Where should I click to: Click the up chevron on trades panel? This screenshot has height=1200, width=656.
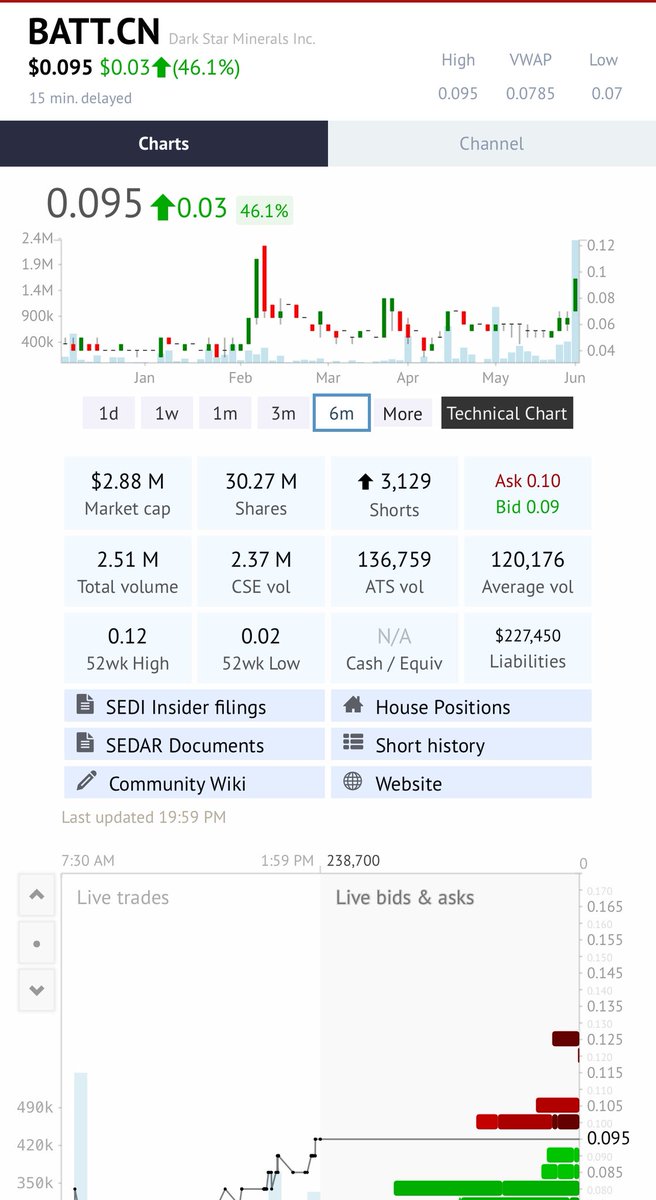coord(37,896)
